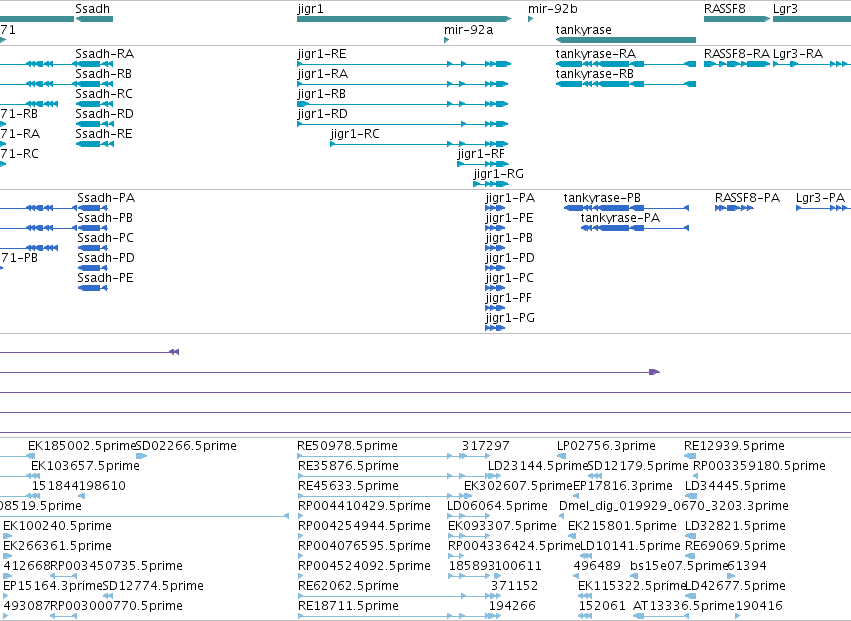Select the Ssadh-PA protein label

pos(106,198)
